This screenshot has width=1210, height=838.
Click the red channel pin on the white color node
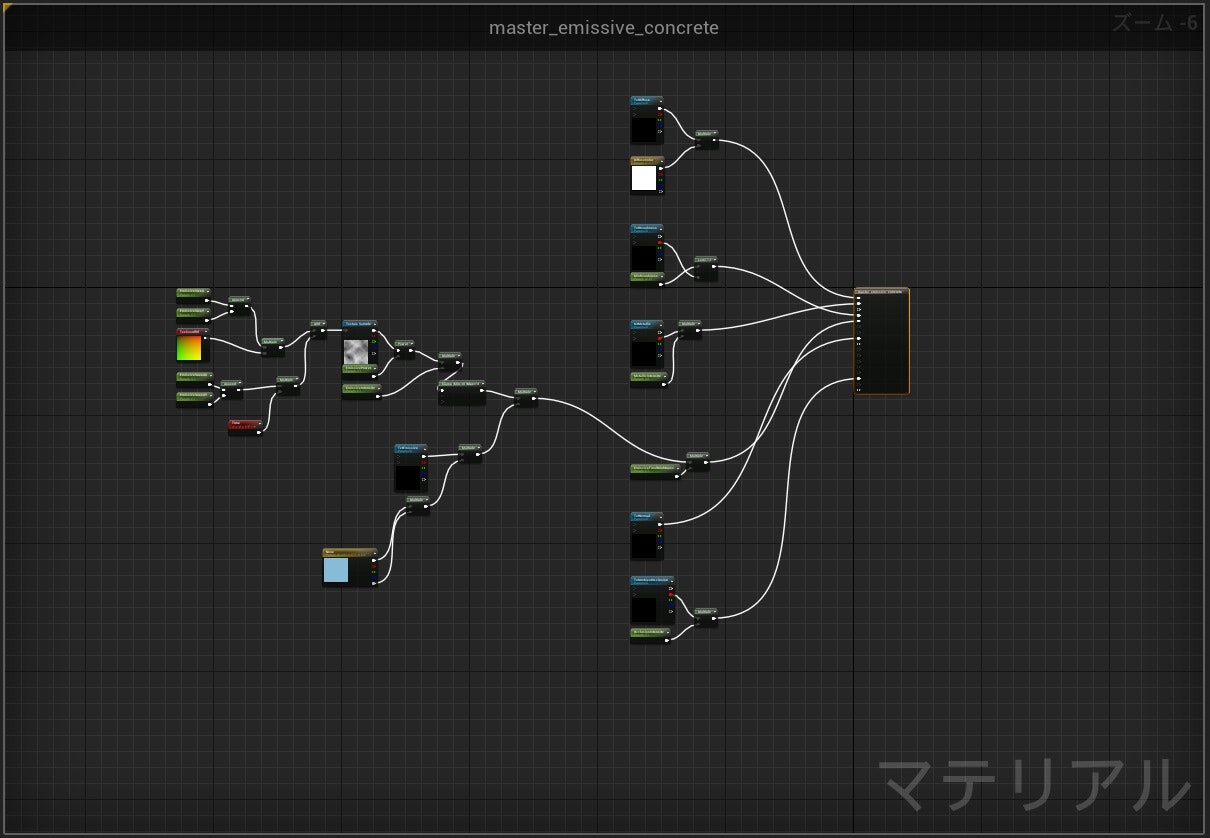tap(661, 174)
